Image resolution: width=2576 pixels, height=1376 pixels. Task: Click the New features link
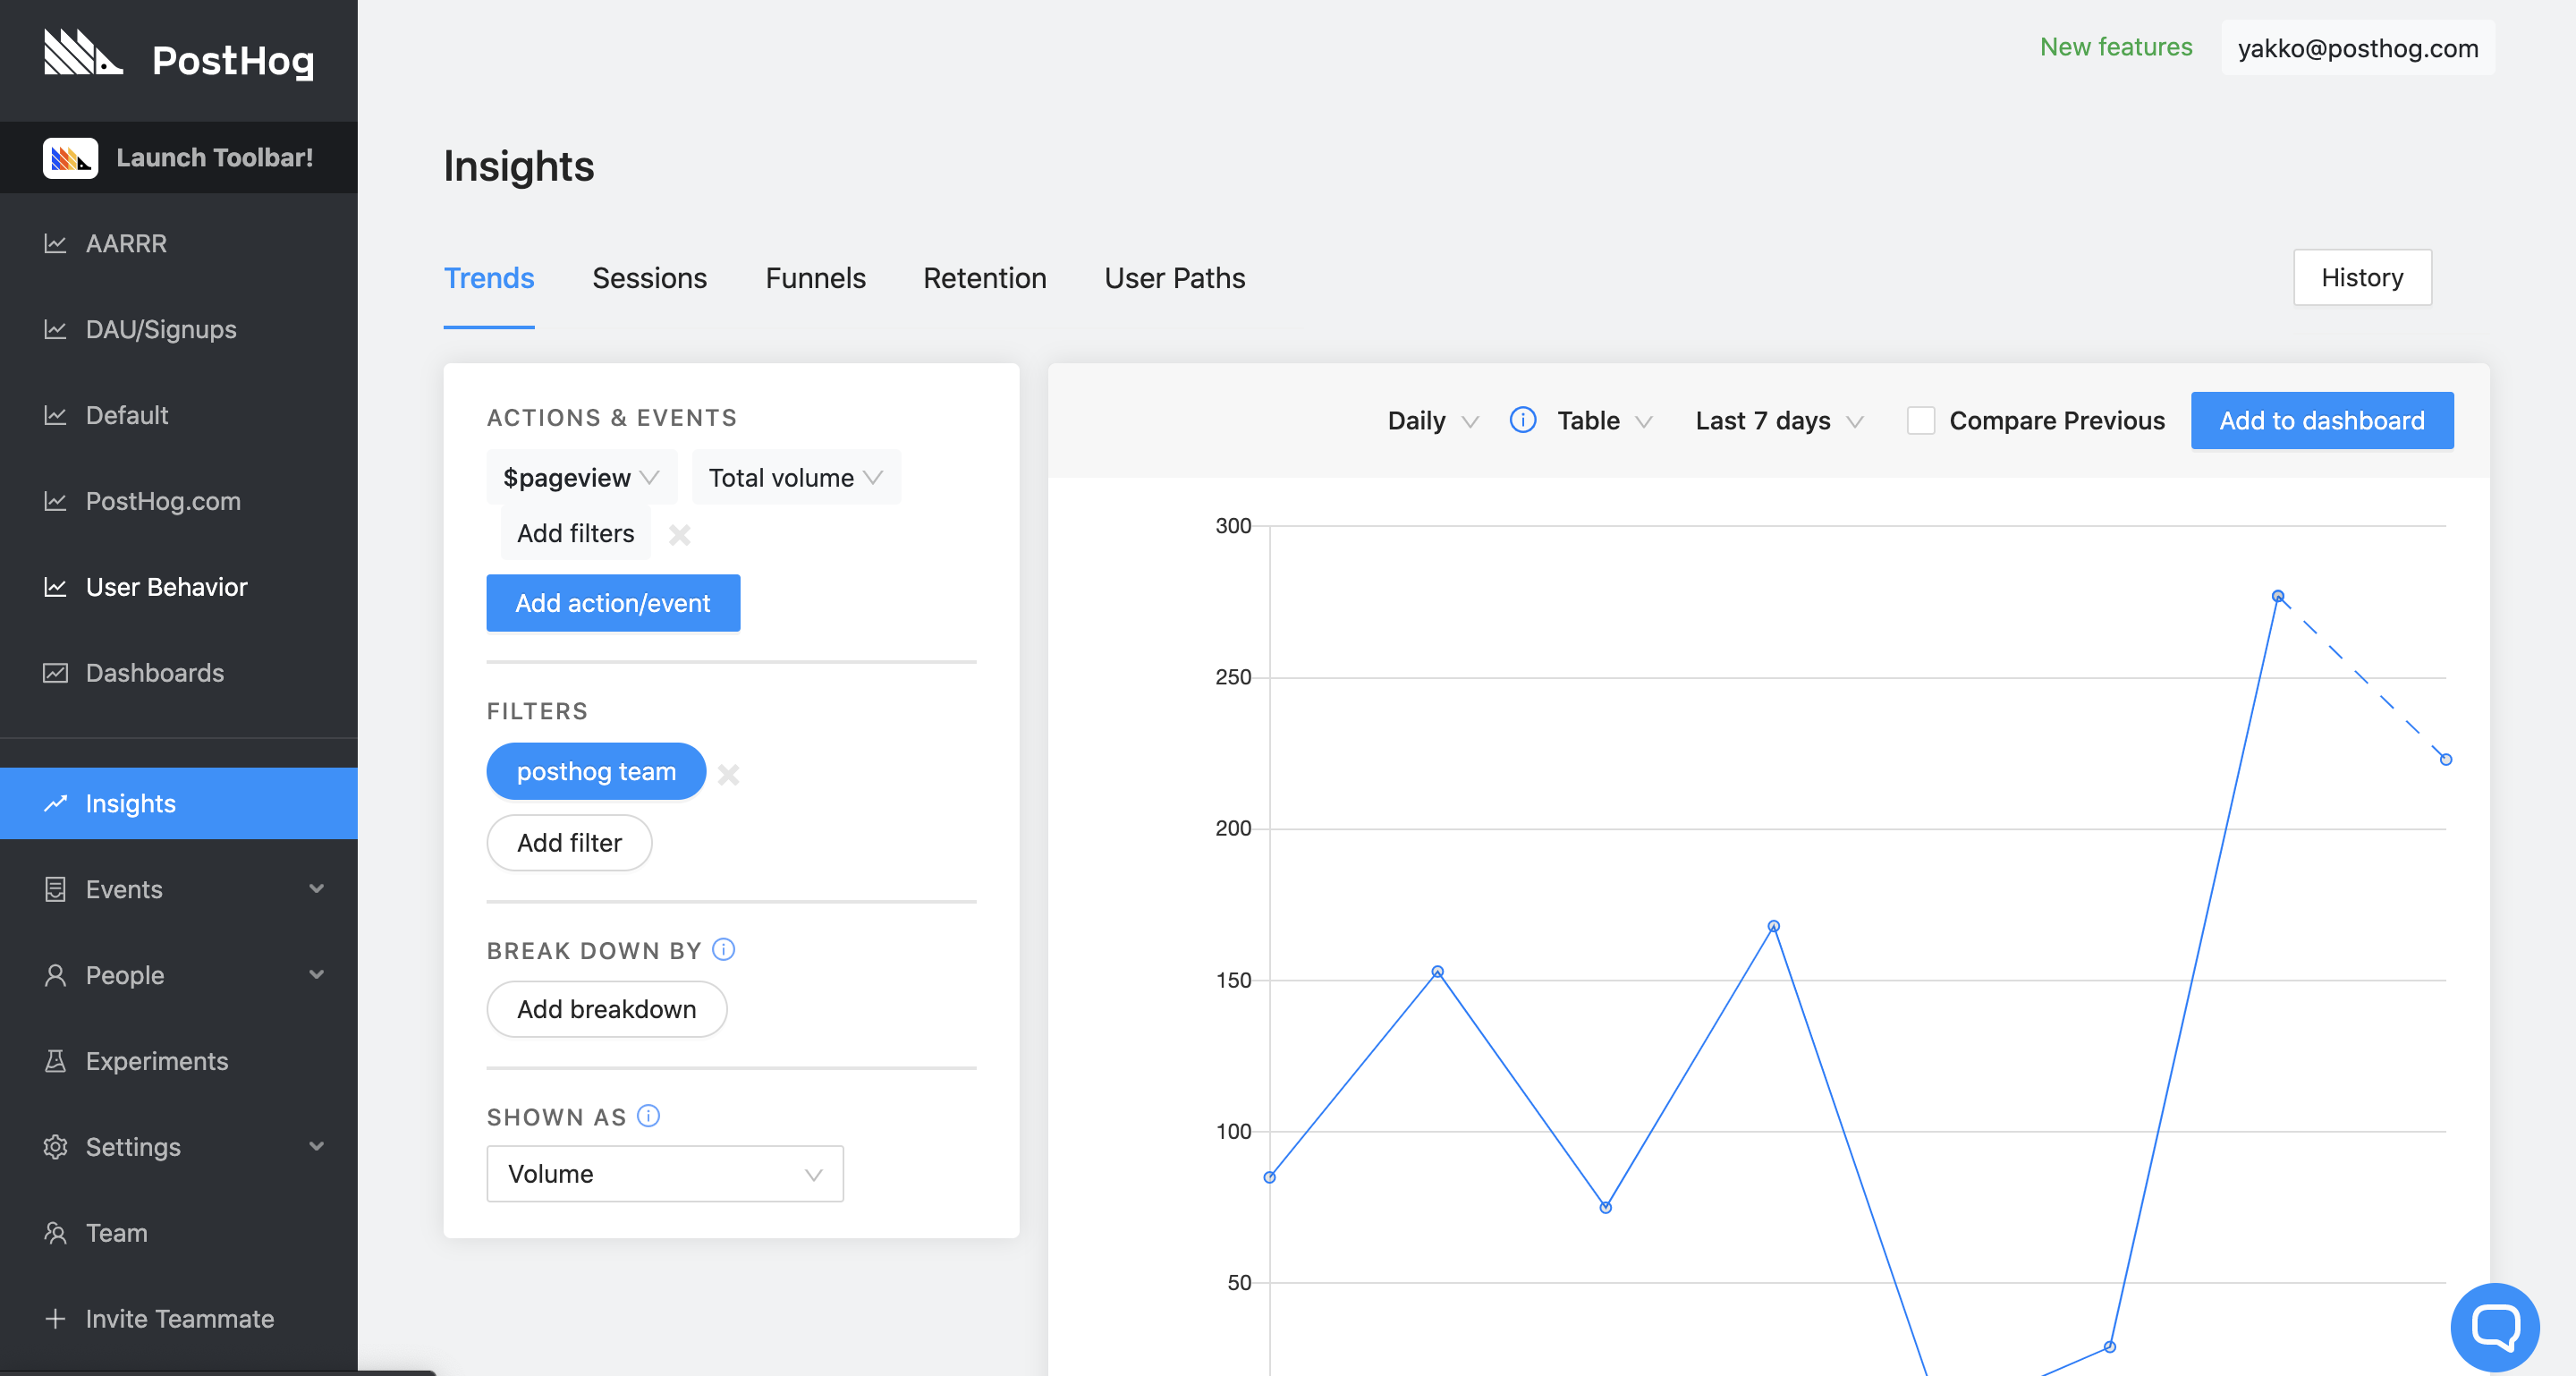(2115, 47)
